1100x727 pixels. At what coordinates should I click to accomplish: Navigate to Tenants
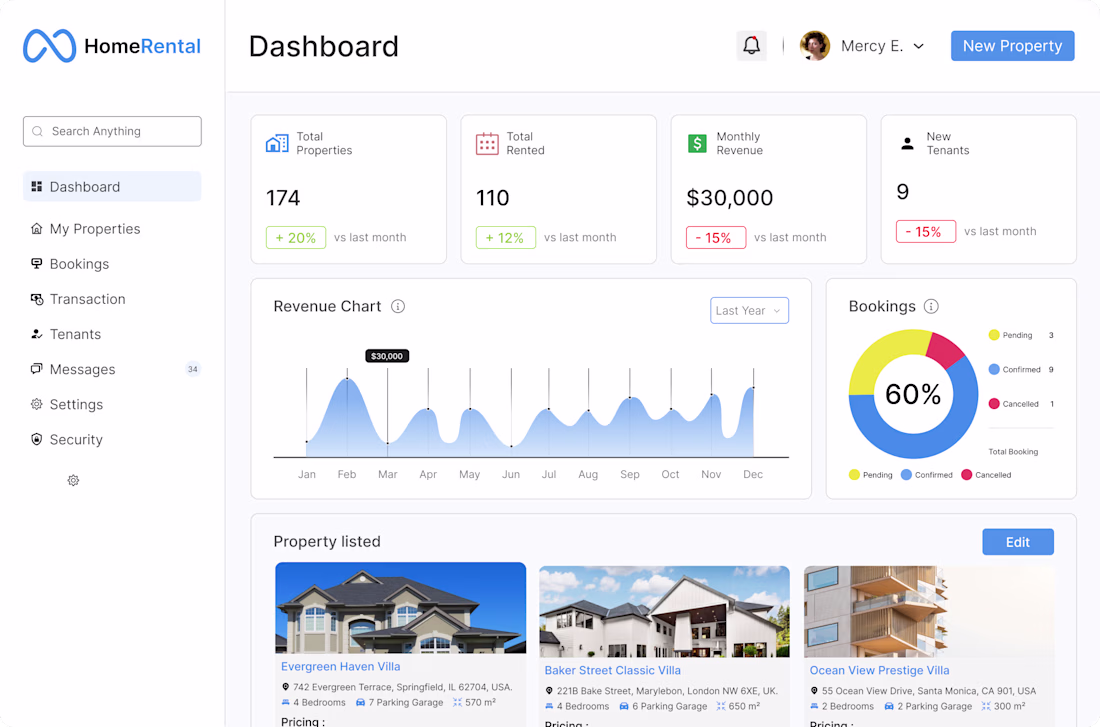click(75, 334)
